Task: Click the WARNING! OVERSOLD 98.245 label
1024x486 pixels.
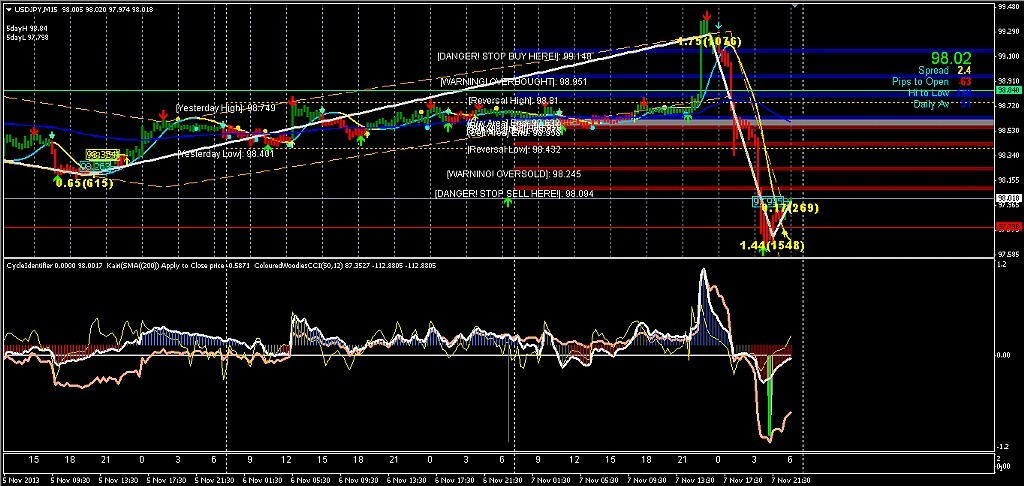Action: click(x=514, y=174)
